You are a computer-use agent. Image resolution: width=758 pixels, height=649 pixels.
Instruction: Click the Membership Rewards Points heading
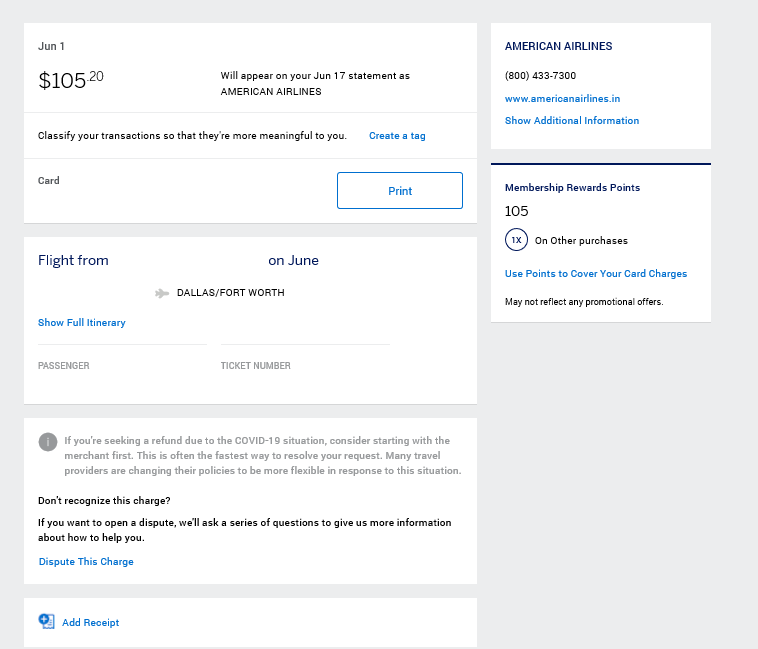point(572,187)
